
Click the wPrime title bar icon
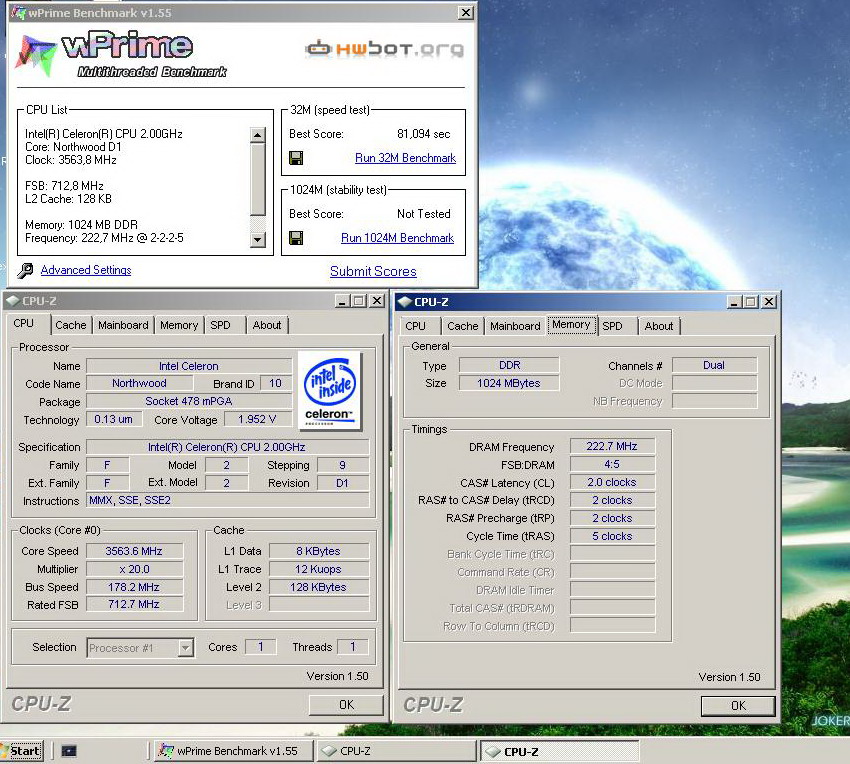coord(18,12)
